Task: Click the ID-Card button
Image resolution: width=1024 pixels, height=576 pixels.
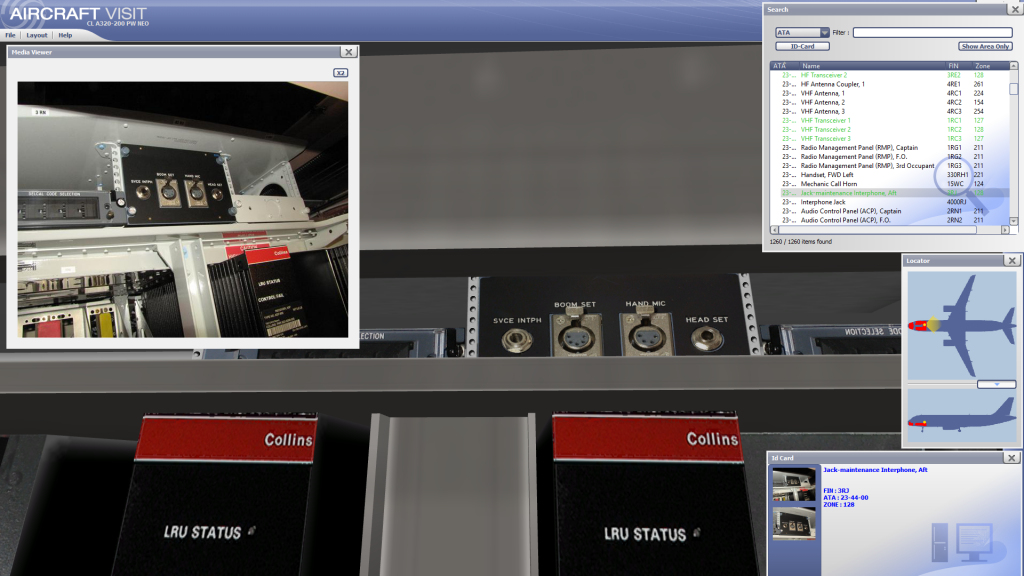Action: point(802,46)
